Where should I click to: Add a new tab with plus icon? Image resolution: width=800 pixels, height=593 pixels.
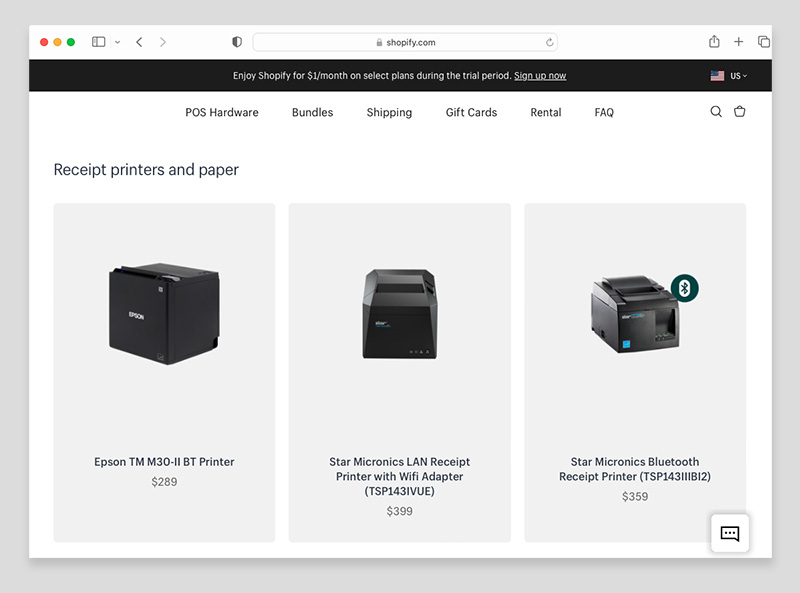pos(738,42)
